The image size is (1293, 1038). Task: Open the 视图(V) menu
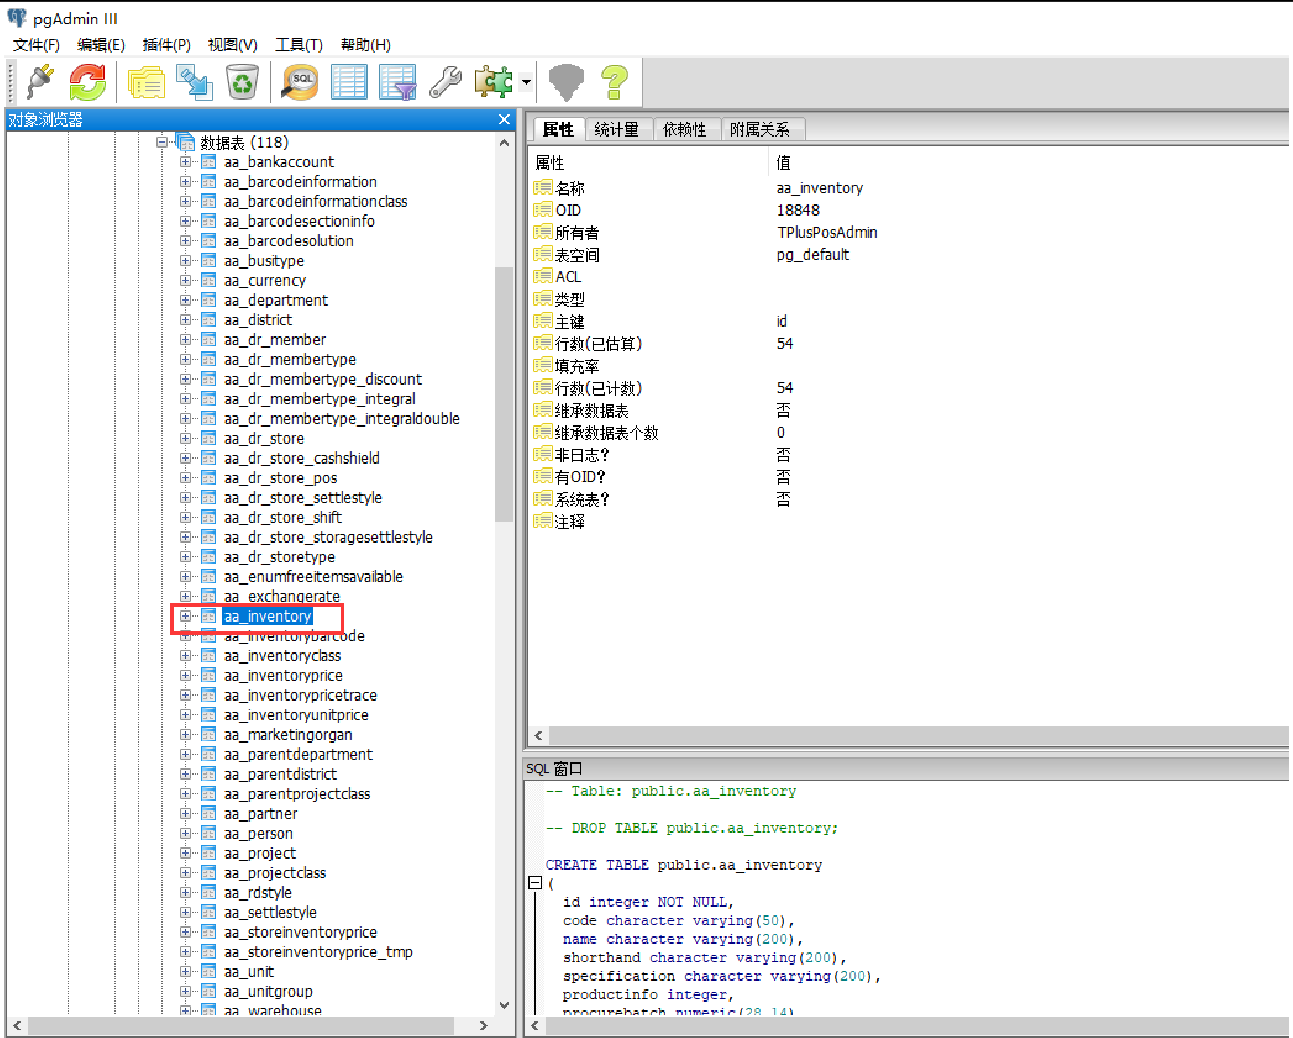tap(233, 44)
